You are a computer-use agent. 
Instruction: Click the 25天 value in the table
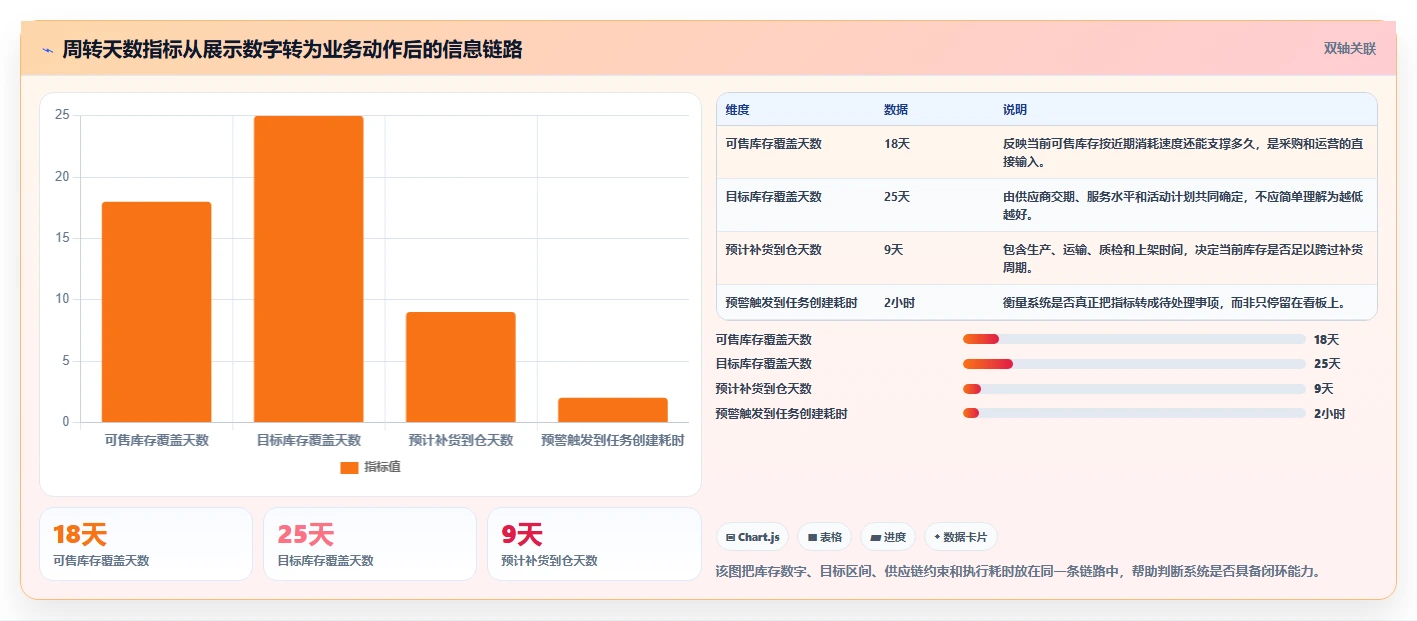tap(897, 197)
